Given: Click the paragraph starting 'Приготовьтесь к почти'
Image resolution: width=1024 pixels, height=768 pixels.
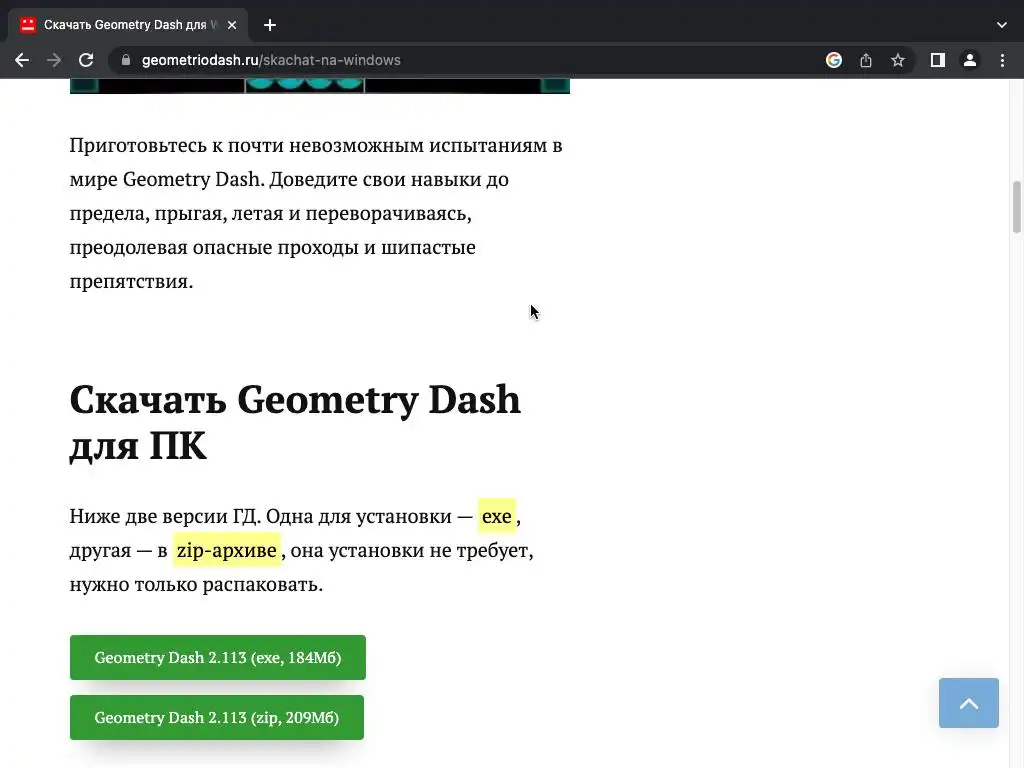Looking at the screenshot, I should pyautogui.click(x=316, y=213).
